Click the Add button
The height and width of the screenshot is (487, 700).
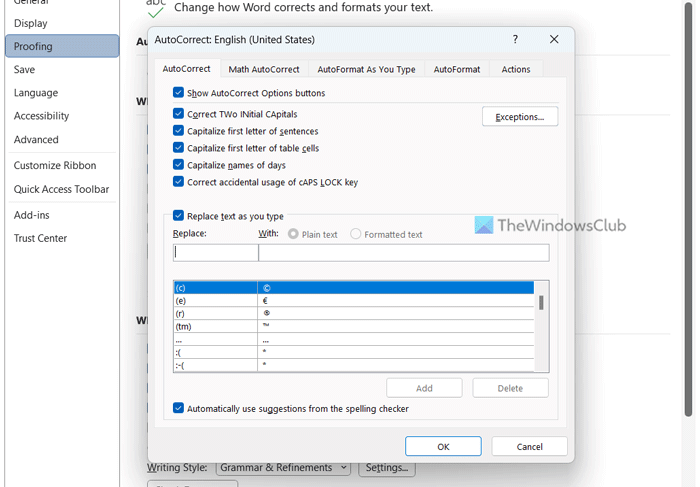point(424,388)
